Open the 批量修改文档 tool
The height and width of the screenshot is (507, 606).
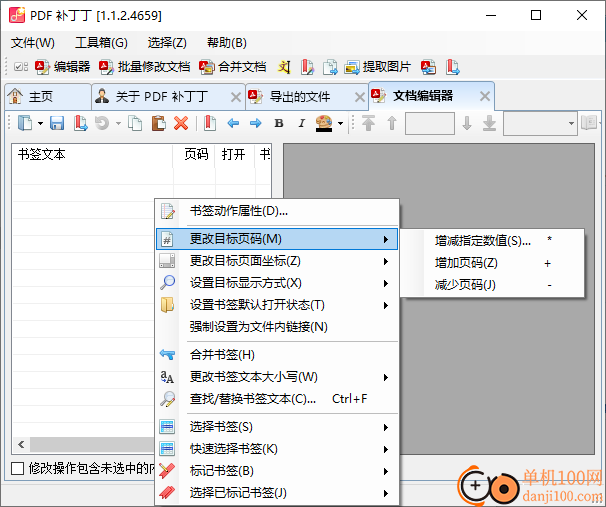(144, 67)
